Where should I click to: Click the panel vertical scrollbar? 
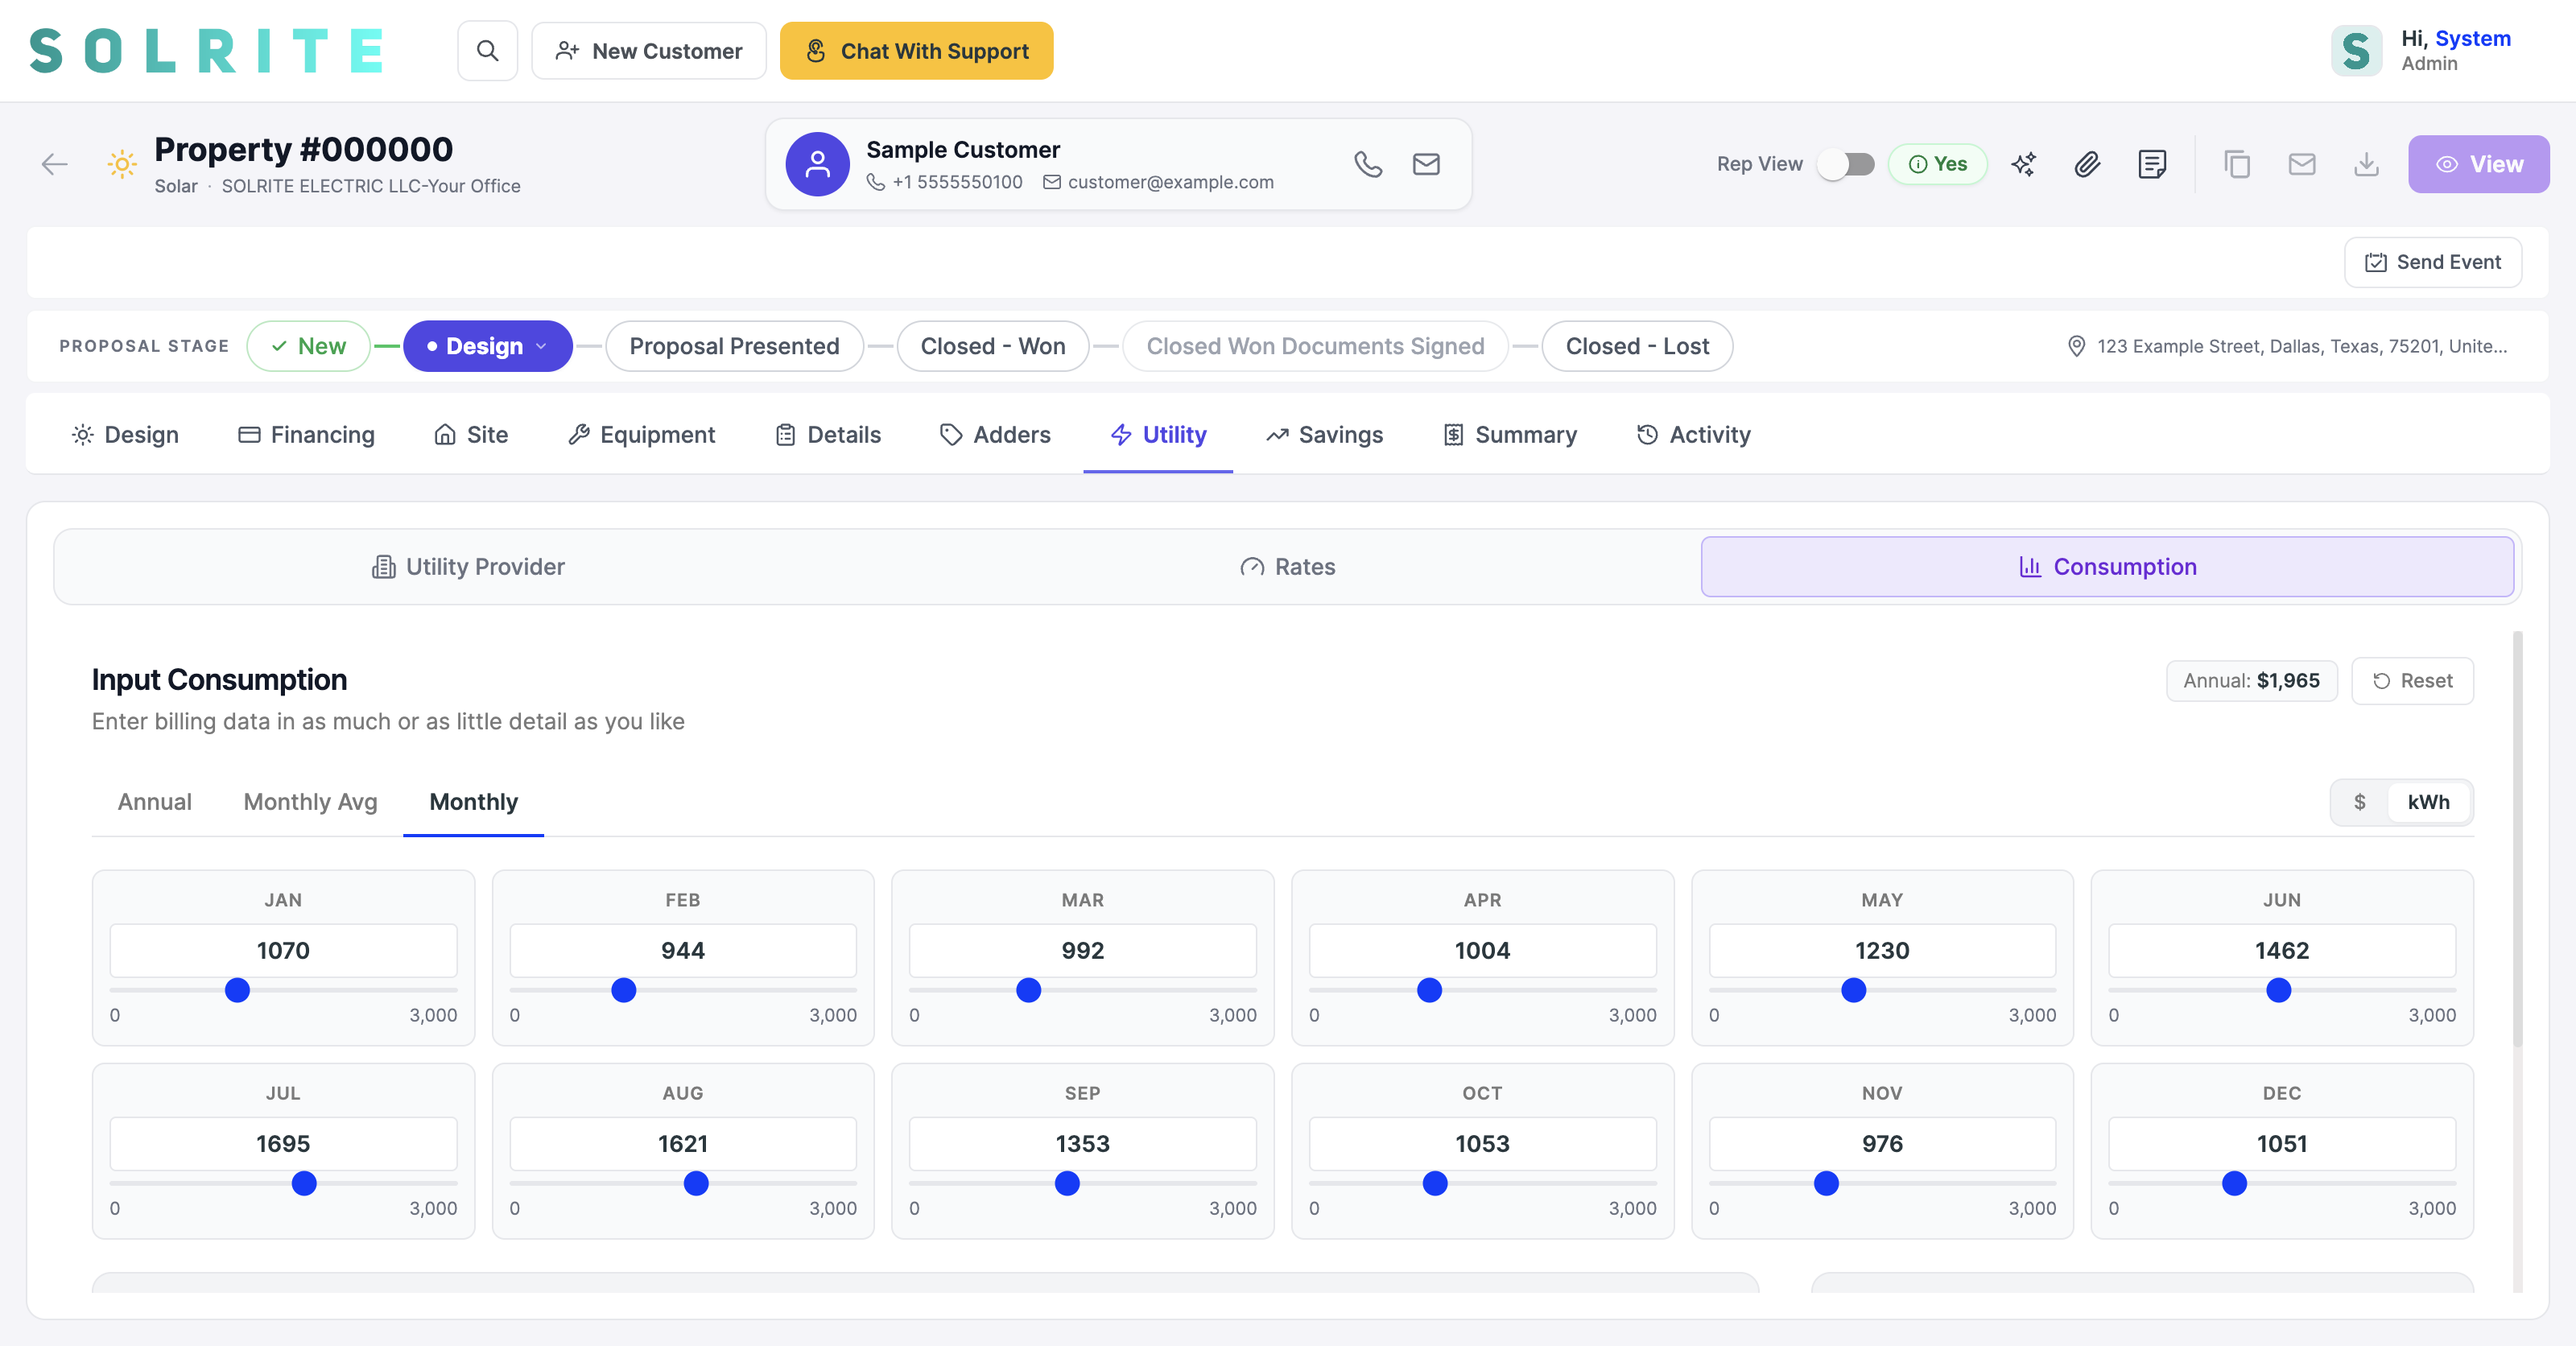(x=2517, y=838)
